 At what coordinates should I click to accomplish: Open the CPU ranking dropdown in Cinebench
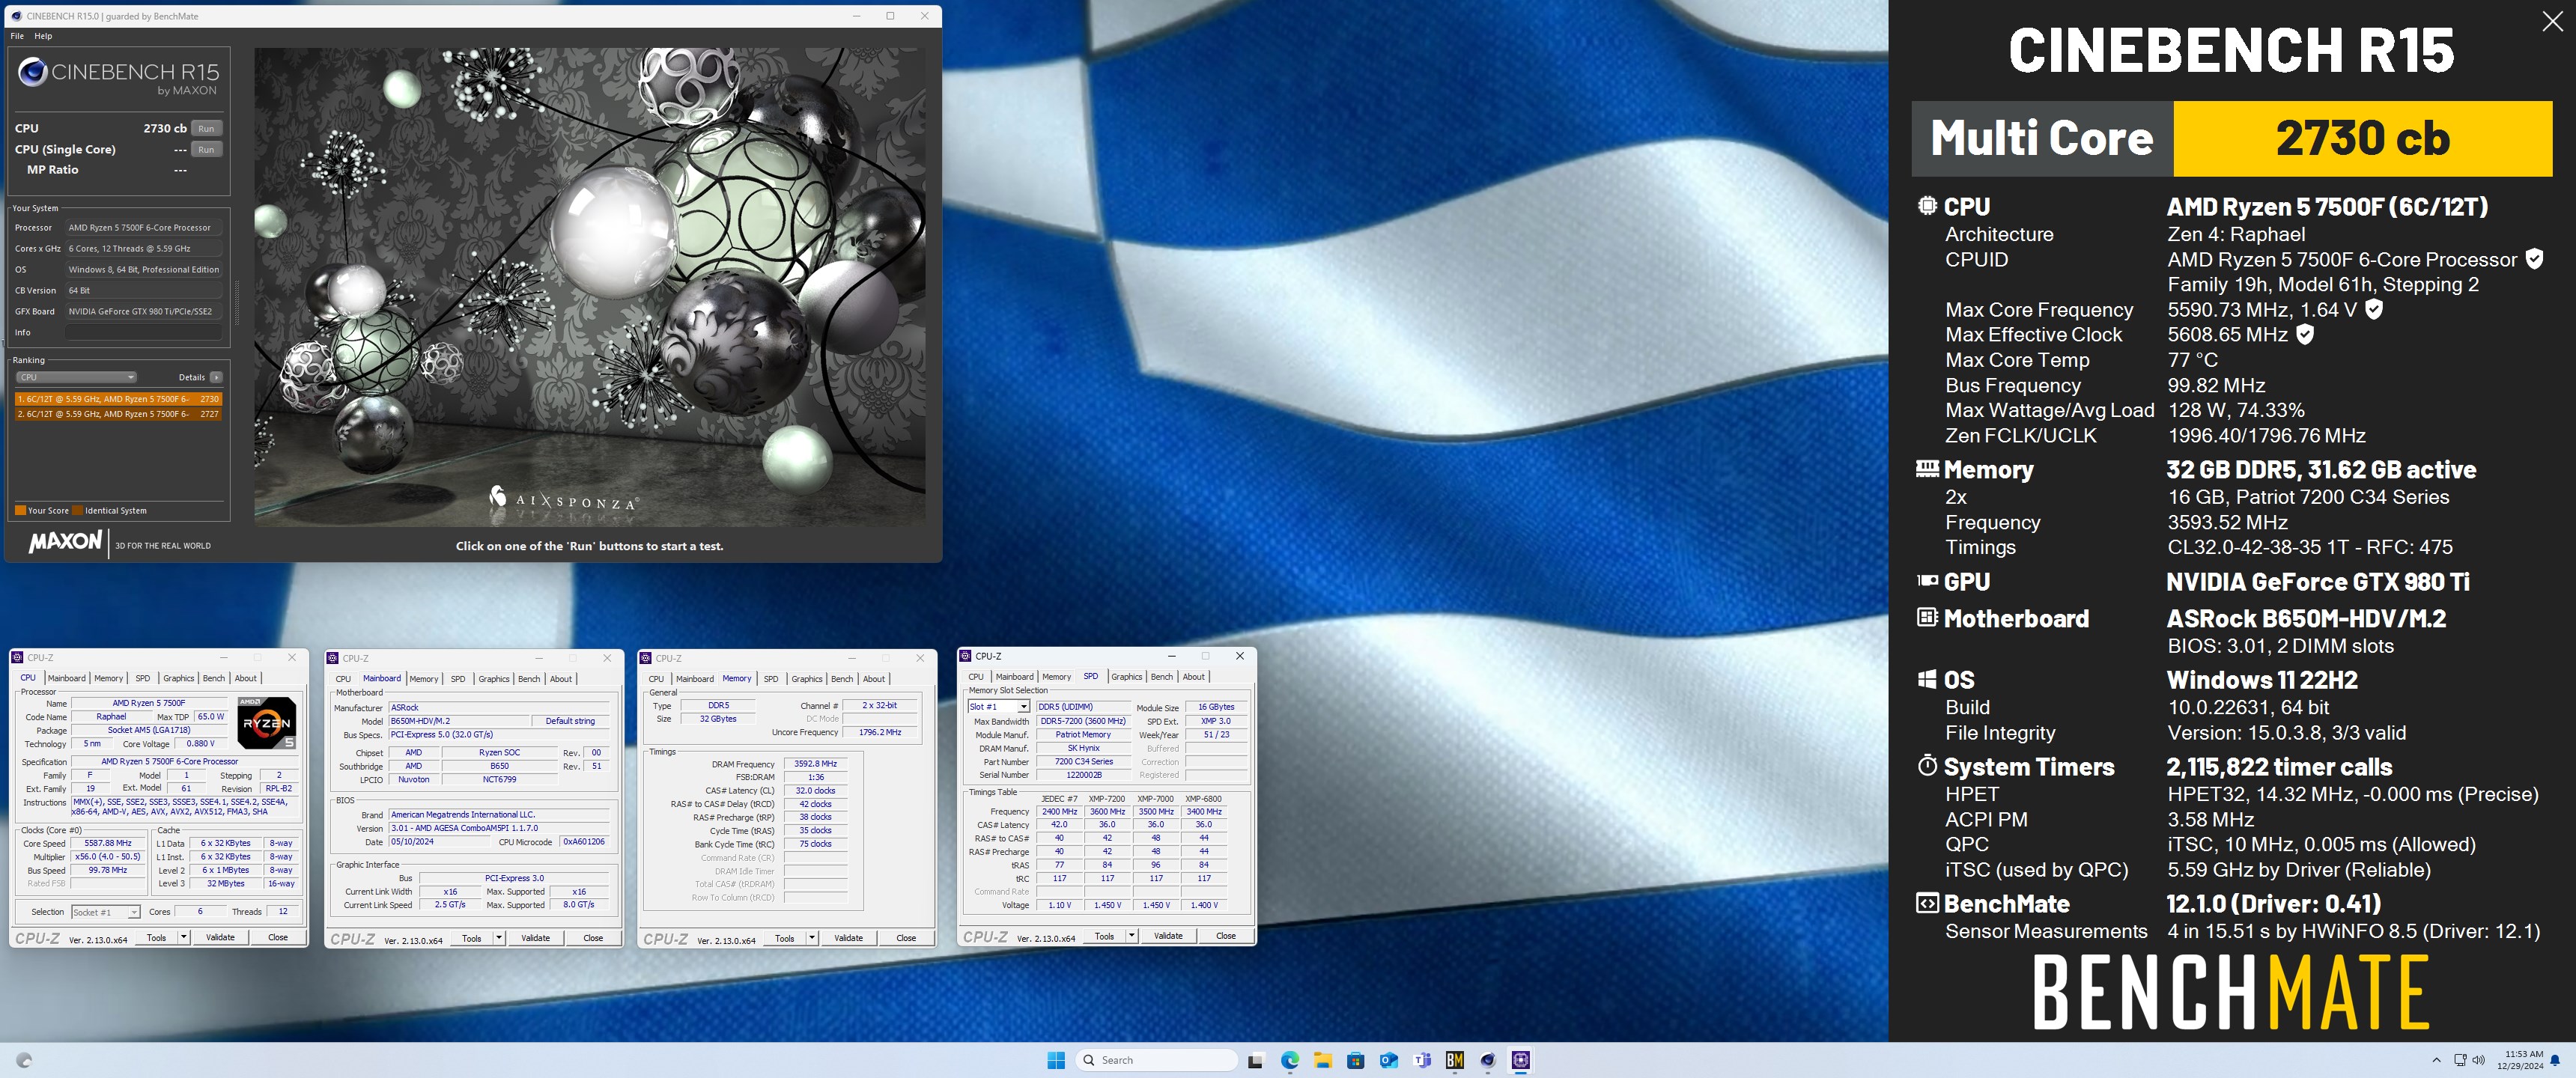[76, 377]
